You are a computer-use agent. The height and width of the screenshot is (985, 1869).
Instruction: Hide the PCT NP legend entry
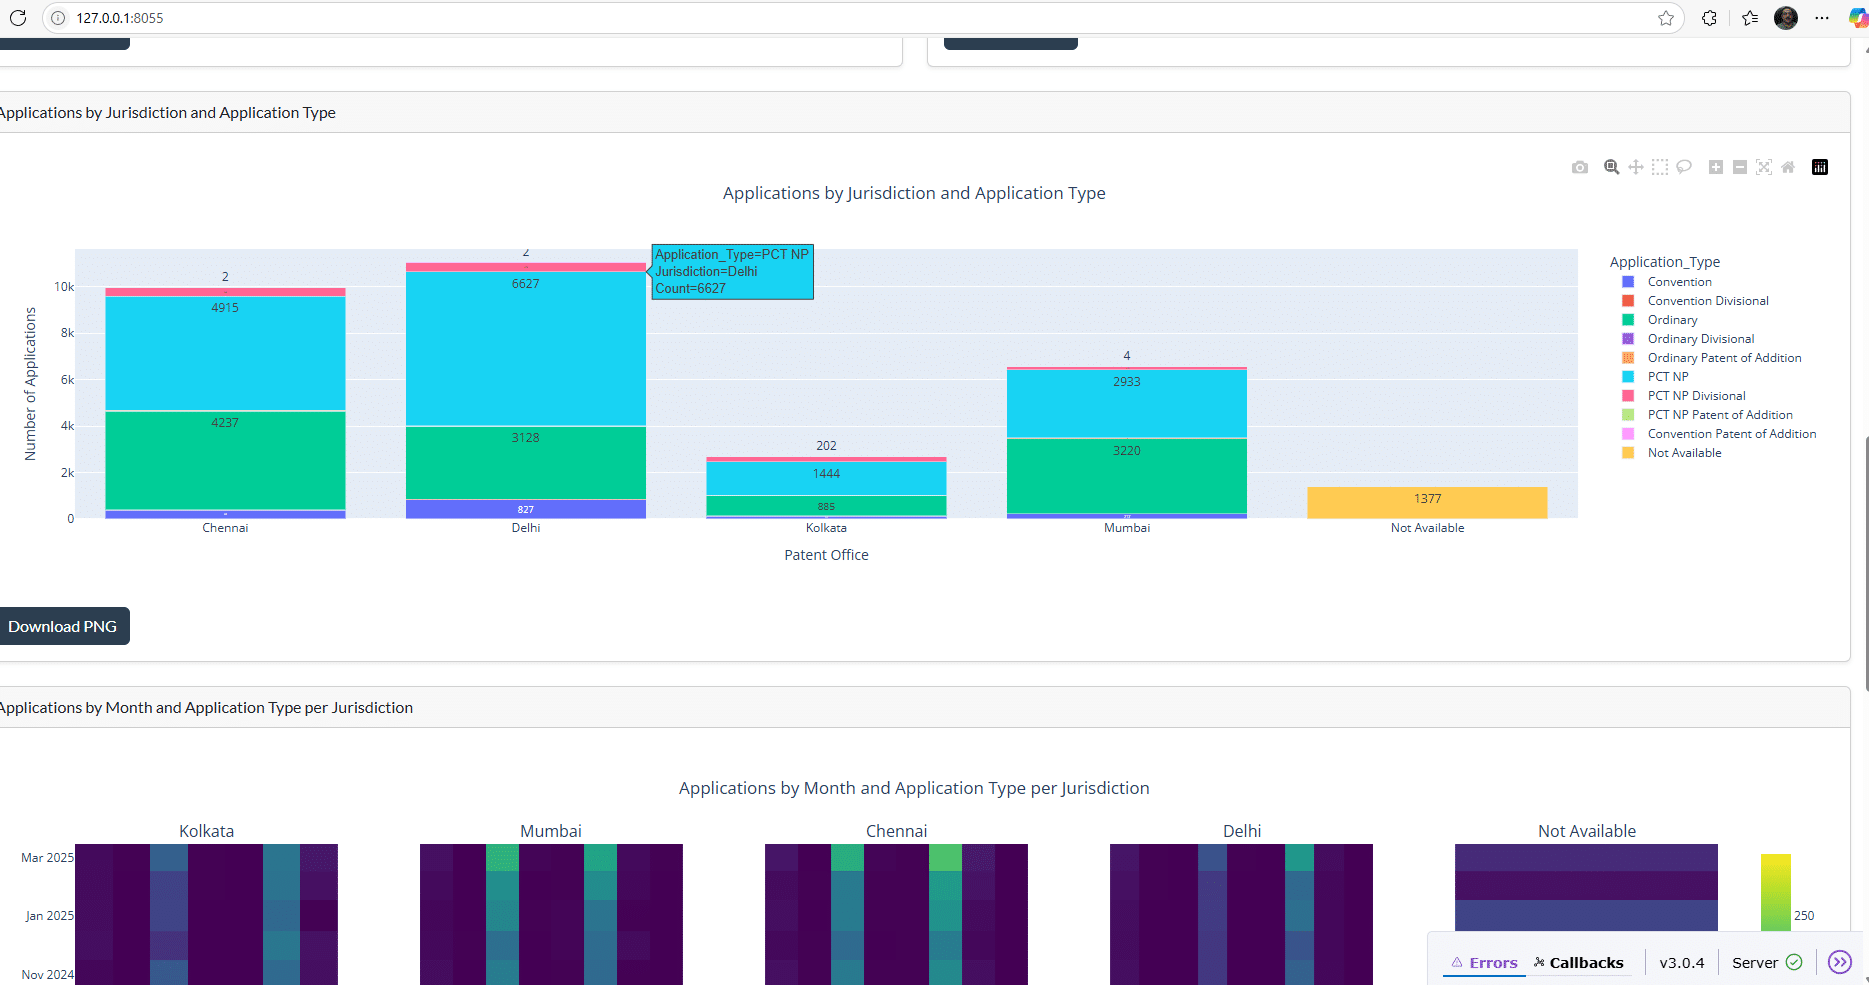(1667, 377)
